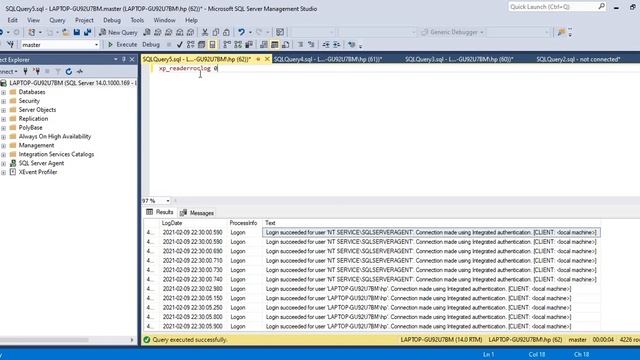Select Integration Services Catalogs folder

52,154
